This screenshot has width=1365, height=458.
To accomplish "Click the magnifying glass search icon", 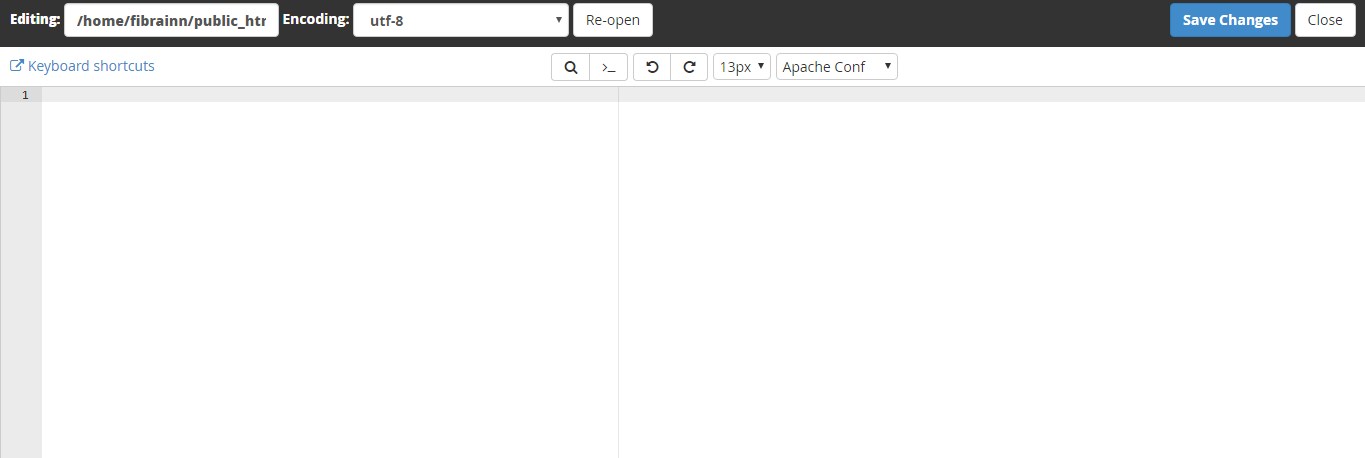I will [570, 67].
